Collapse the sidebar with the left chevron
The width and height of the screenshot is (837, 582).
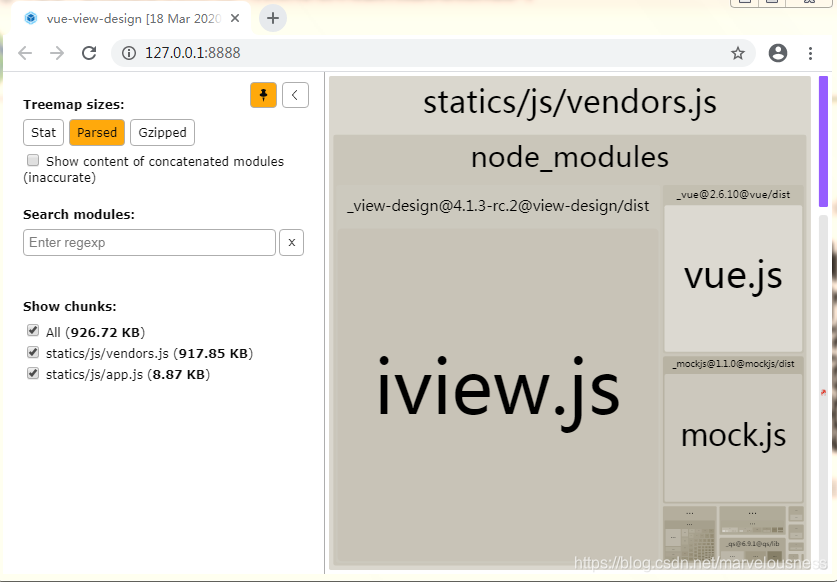coord(295,95)
